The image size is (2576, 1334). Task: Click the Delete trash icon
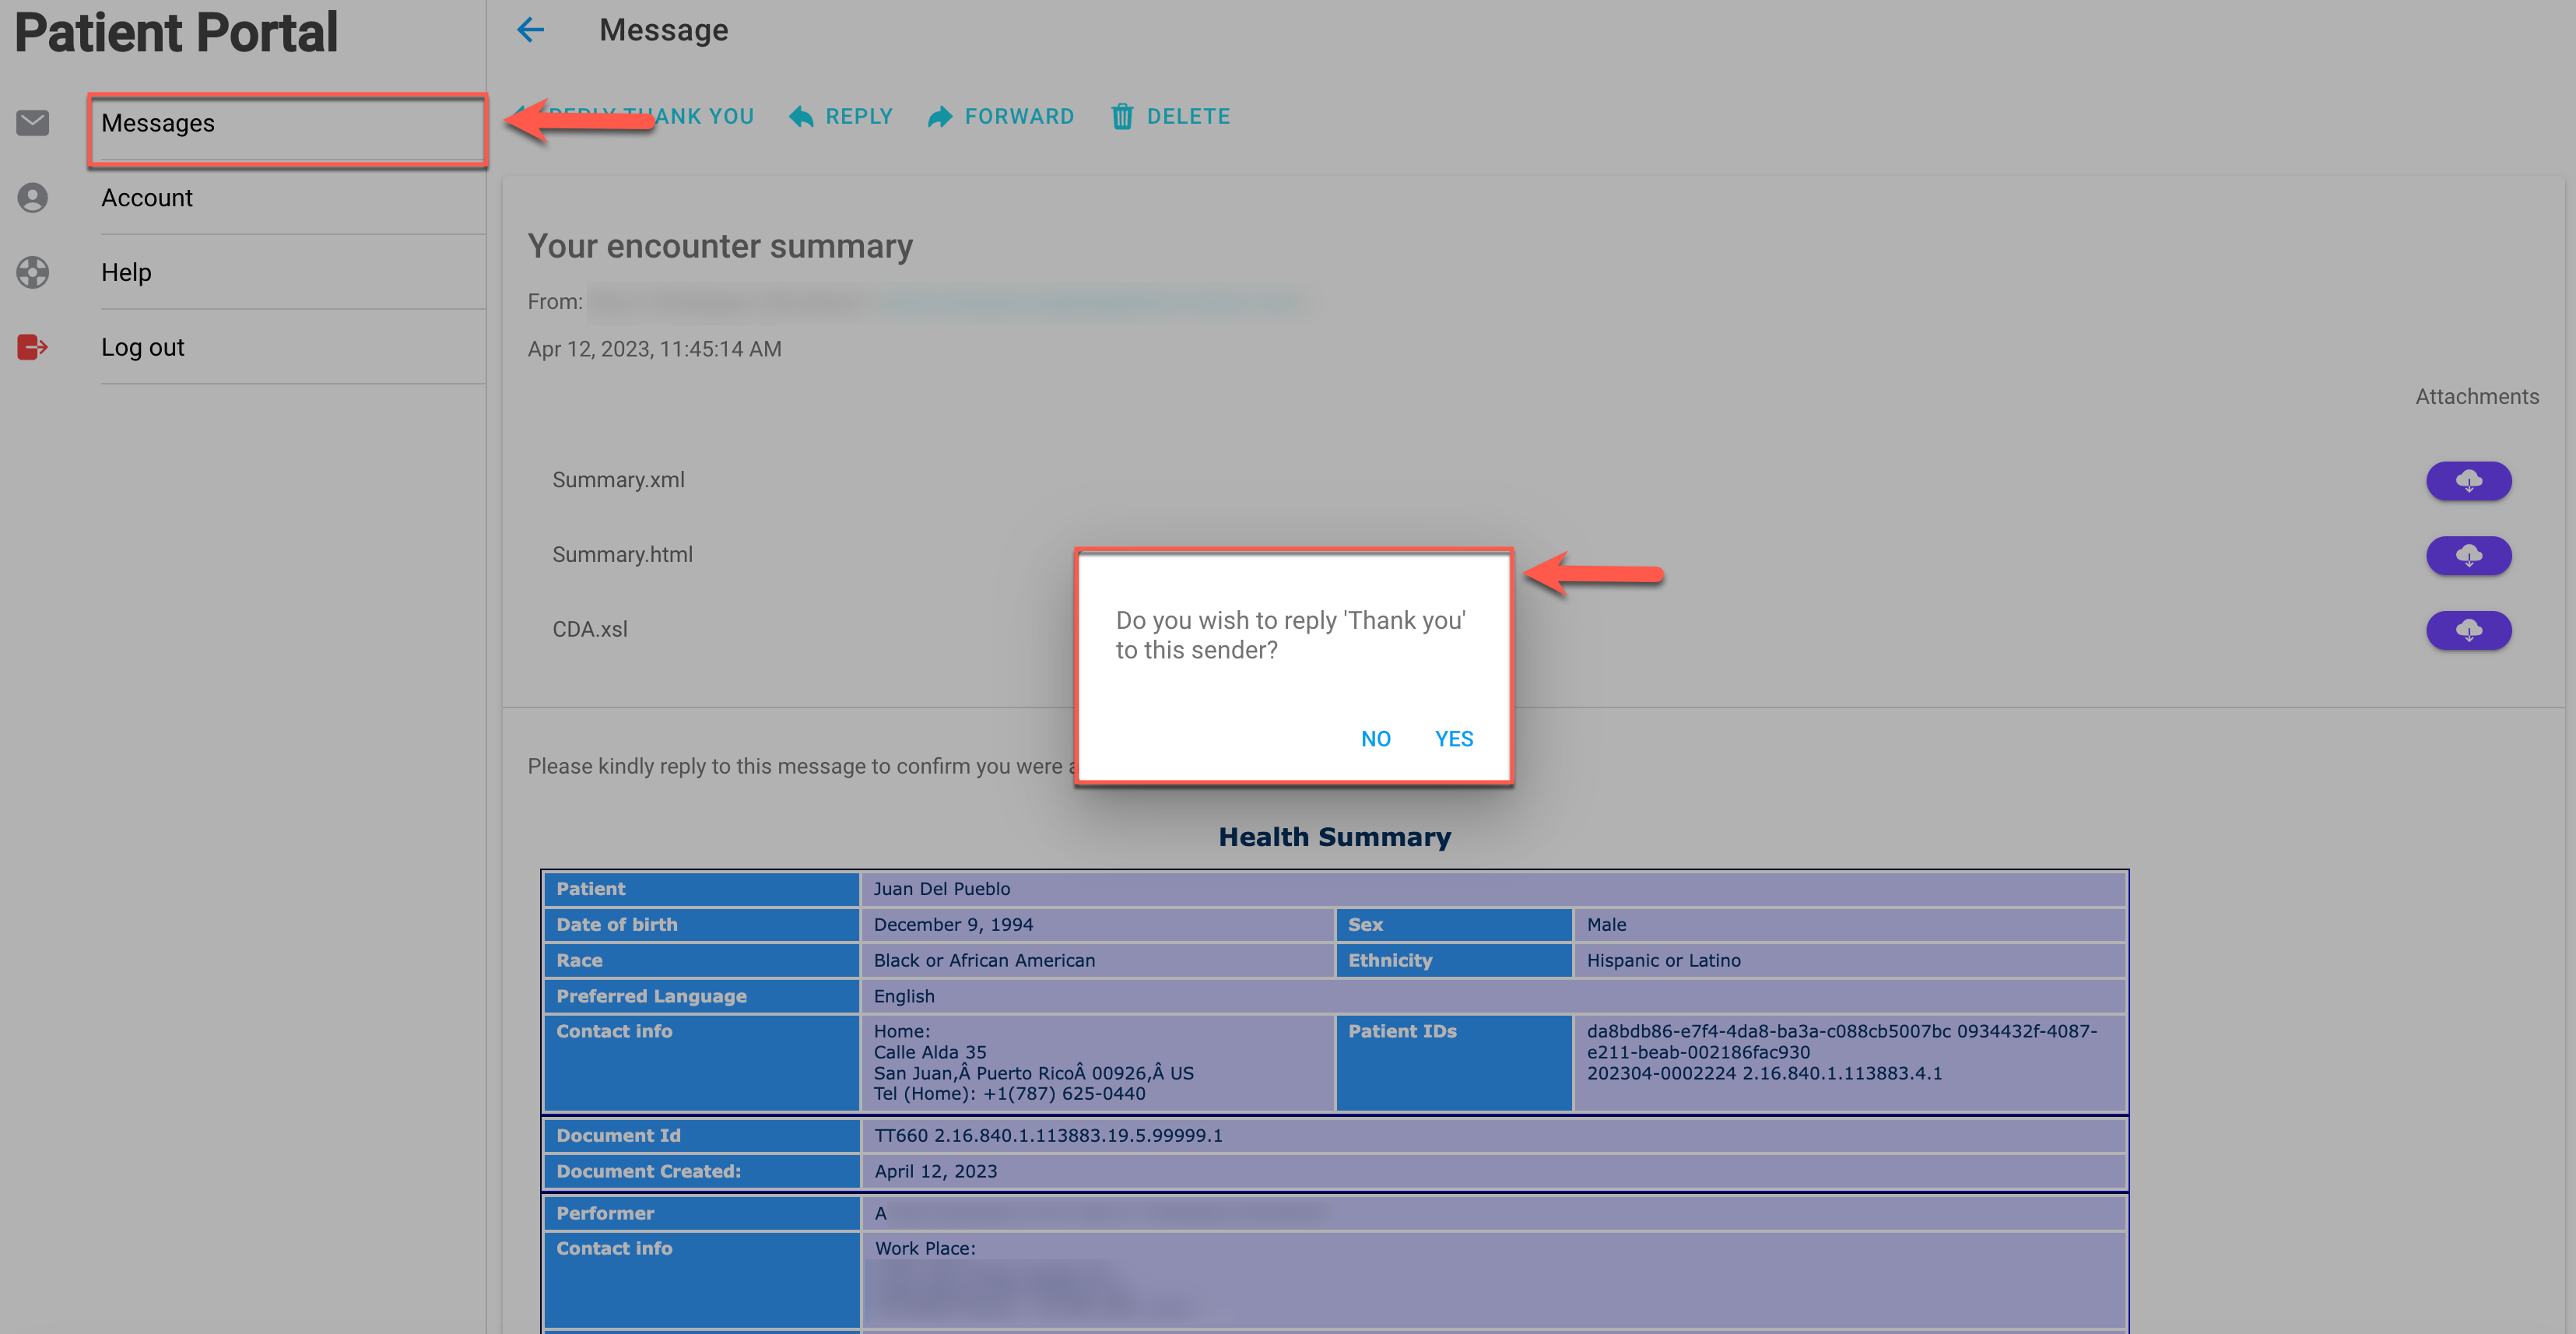[x=1122, y=117]
